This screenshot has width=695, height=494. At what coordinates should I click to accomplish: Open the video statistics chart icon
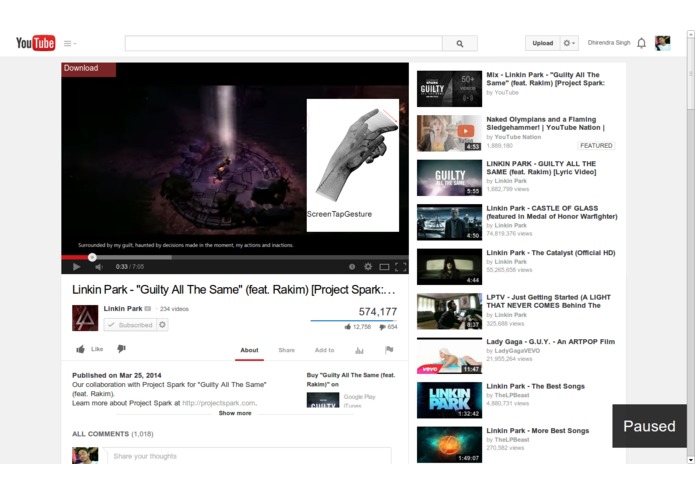pos(359,350)
